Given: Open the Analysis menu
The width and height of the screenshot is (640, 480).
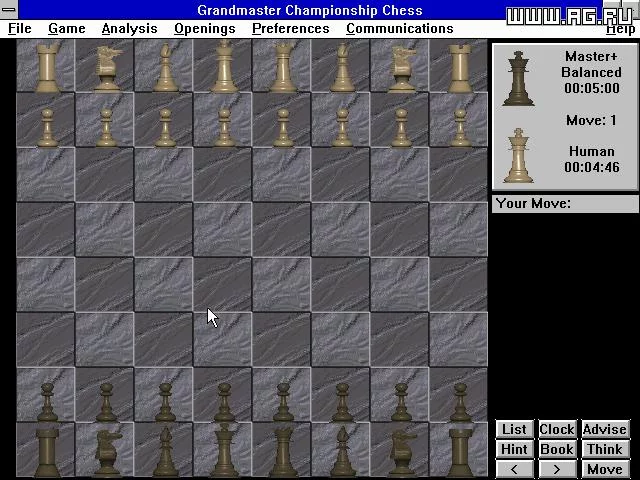Looking at the screenshot, I should click(x=129, y=29).
